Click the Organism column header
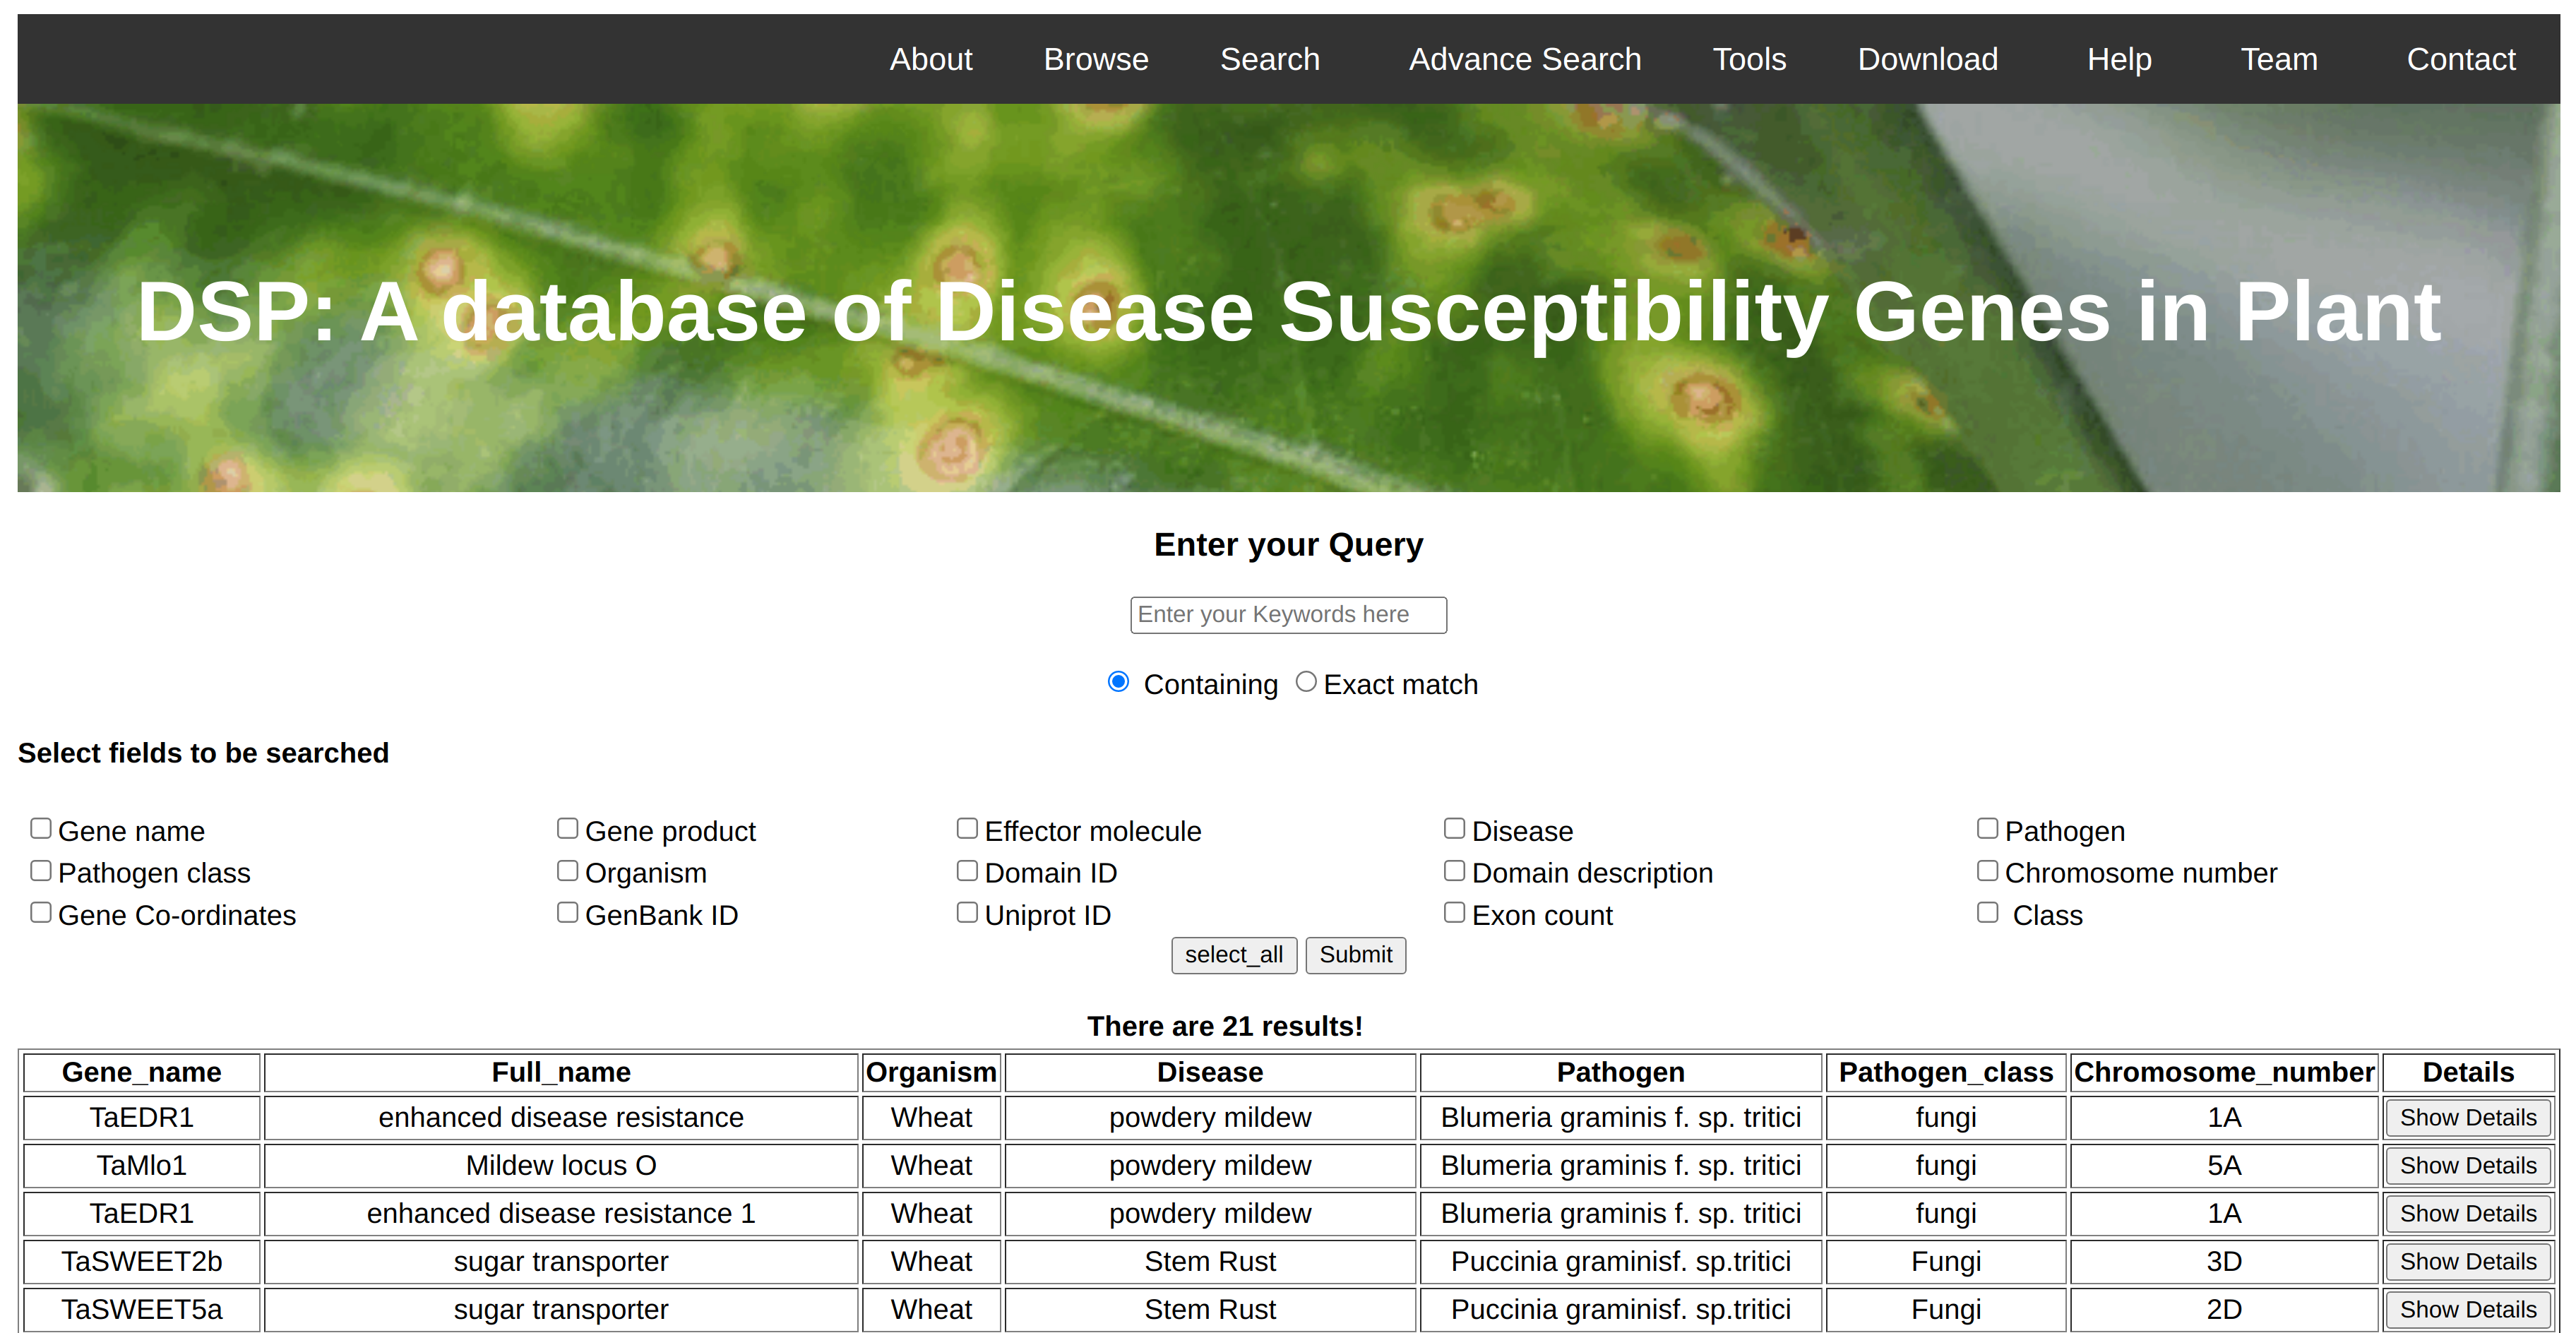This screenshot has height=1333, width=2576. pos(931,1072)
